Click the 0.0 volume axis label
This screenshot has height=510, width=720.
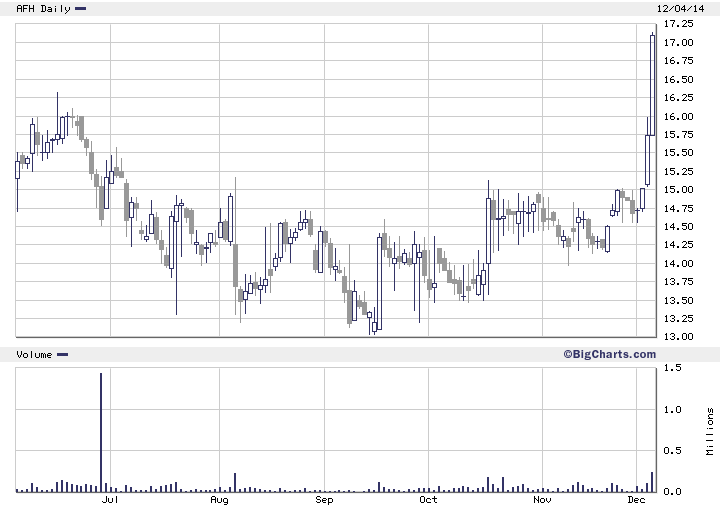(672, 492)
